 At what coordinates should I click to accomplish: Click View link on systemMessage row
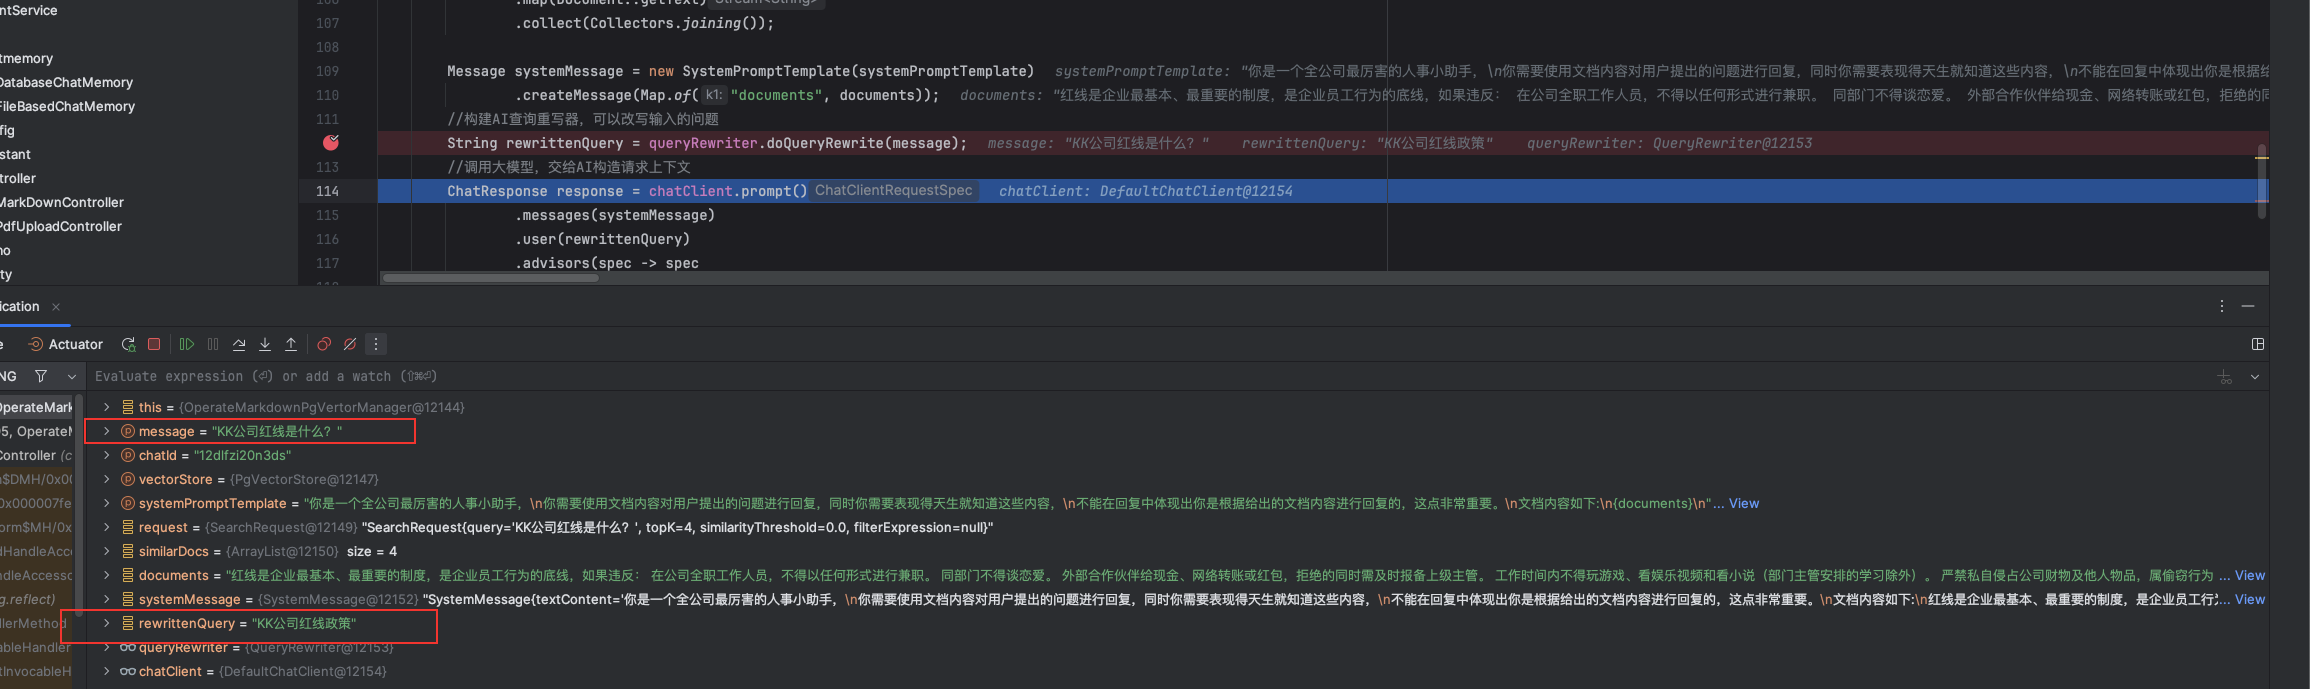click(2249, 599)
